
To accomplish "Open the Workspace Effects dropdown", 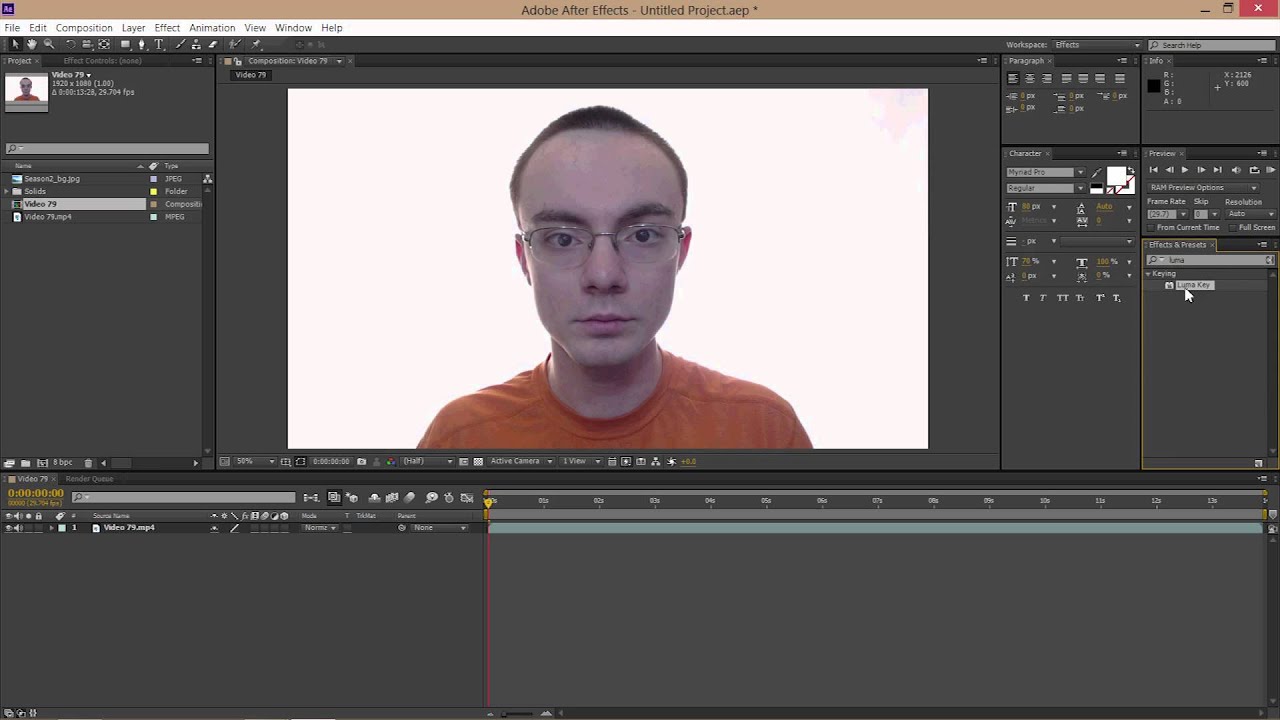I will pos(1096,45).
